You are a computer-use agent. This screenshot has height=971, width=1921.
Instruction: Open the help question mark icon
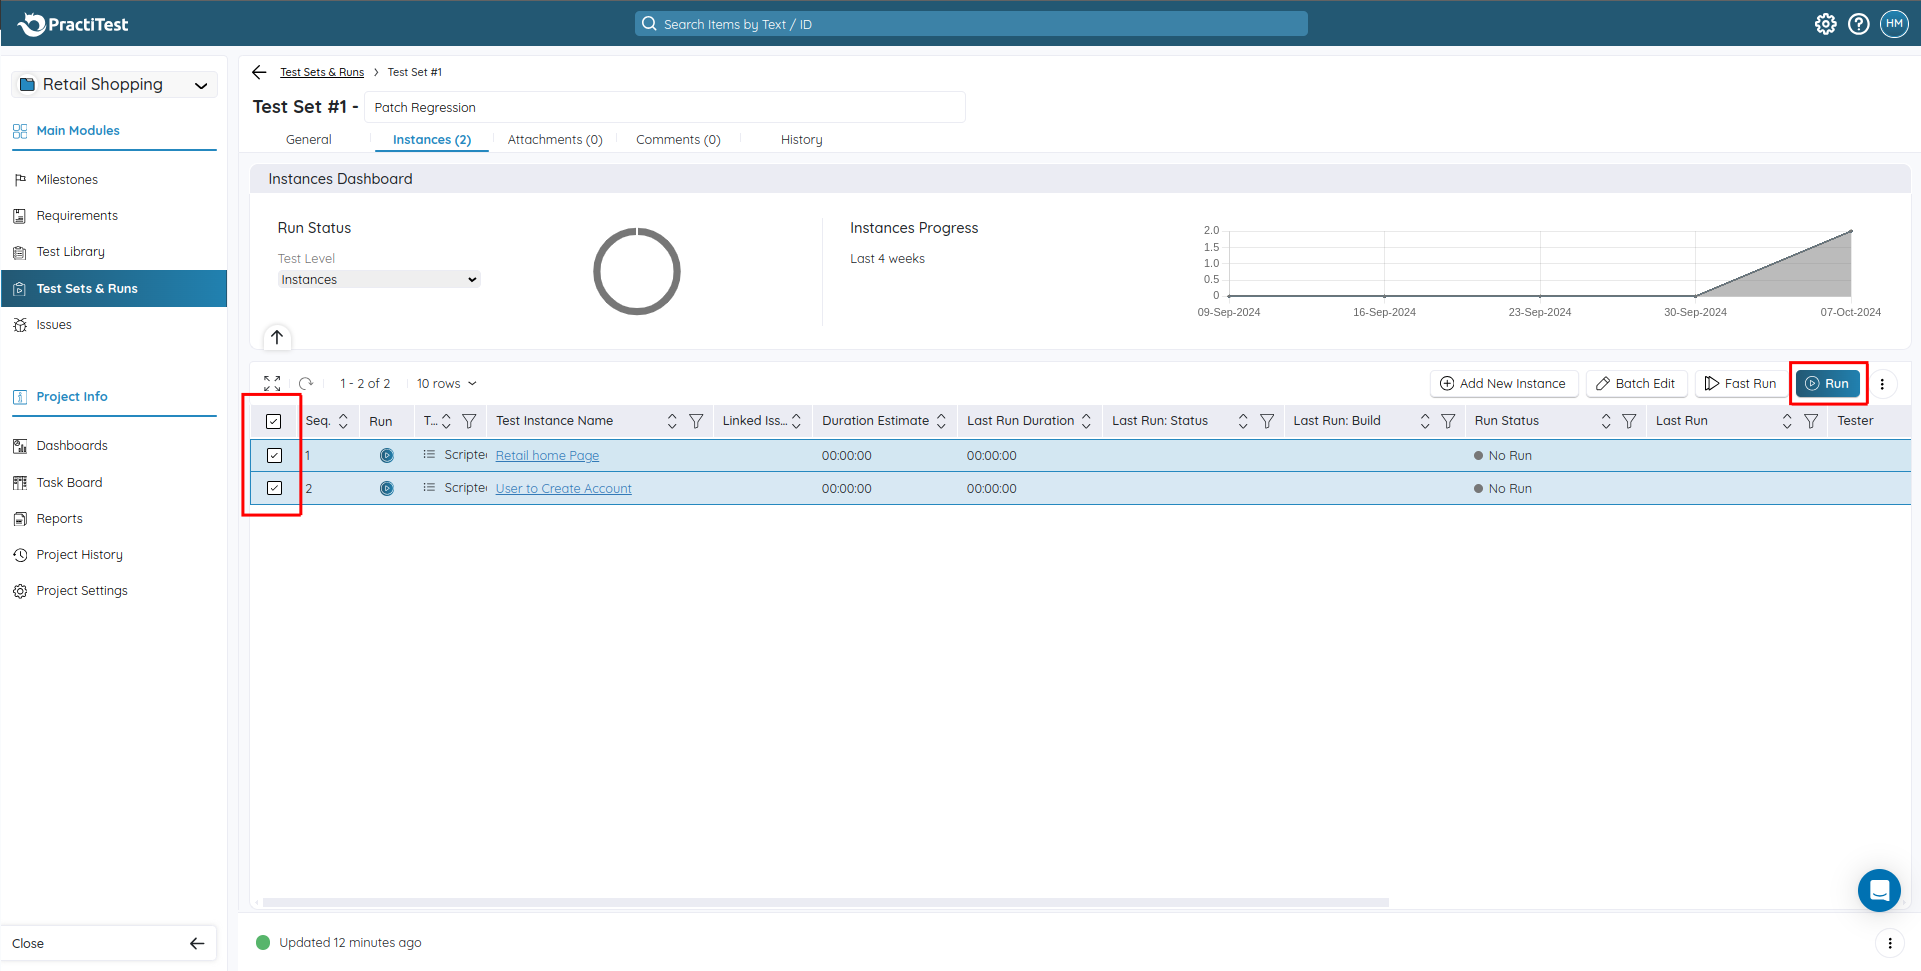[x=1858, y=24]
